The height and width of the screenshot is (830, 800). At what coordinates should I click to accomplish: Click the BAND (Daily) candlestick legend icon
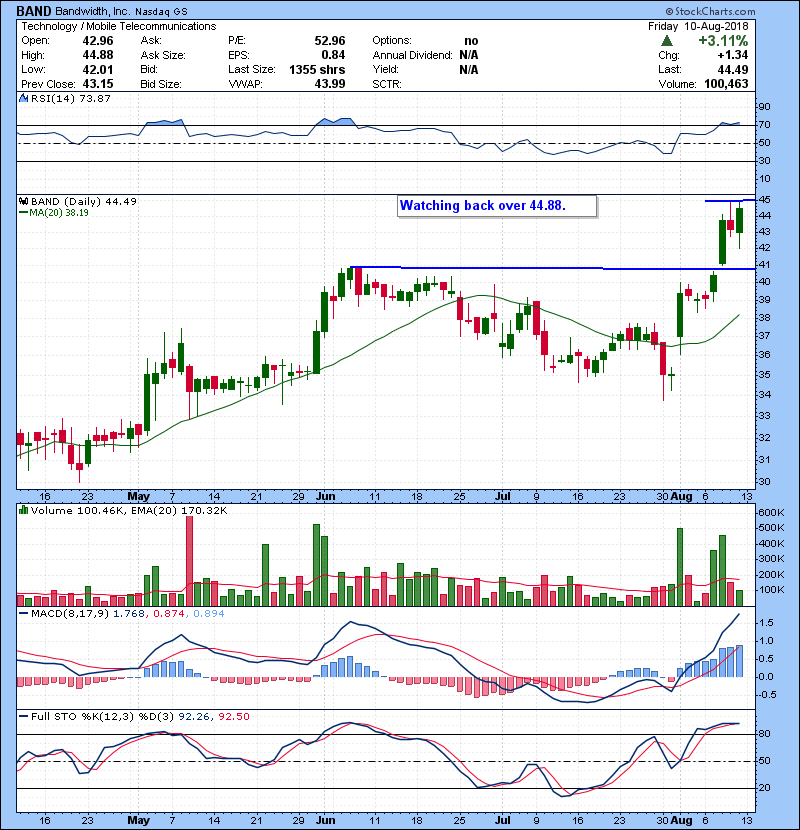click(24, 201)
